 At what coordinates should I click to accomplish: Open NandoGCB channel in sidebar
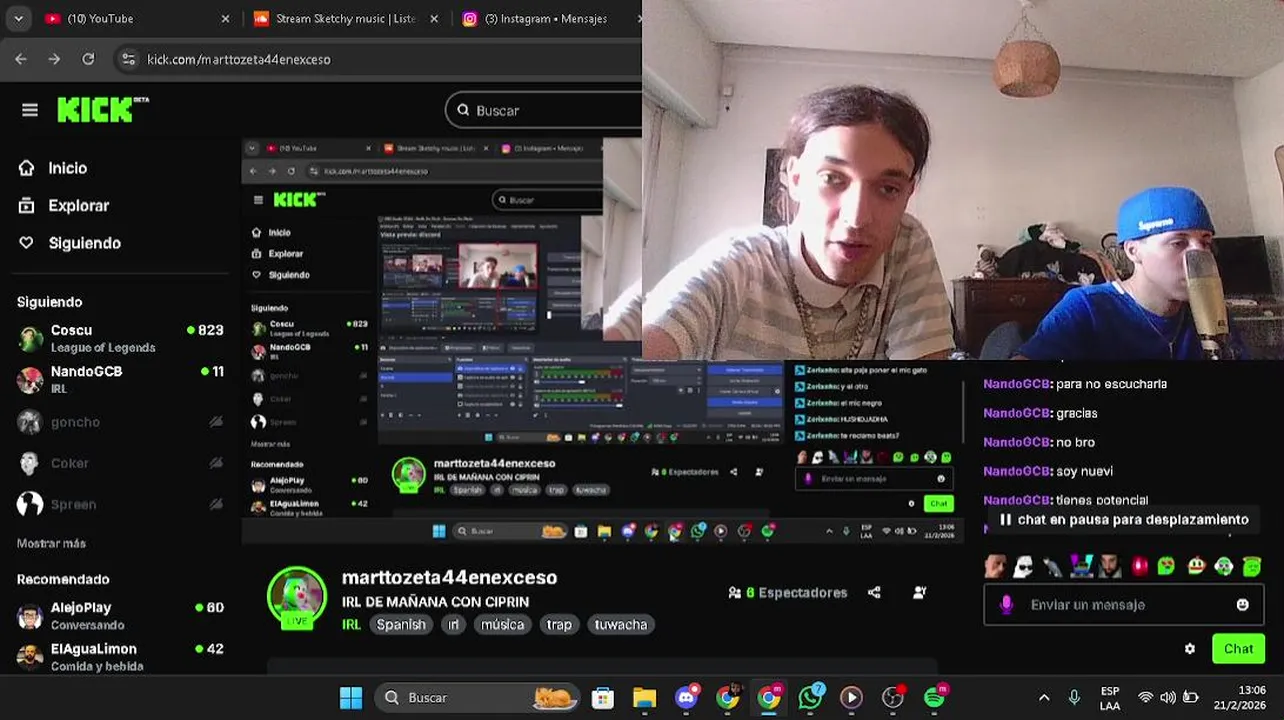click(x=120, y=379)
